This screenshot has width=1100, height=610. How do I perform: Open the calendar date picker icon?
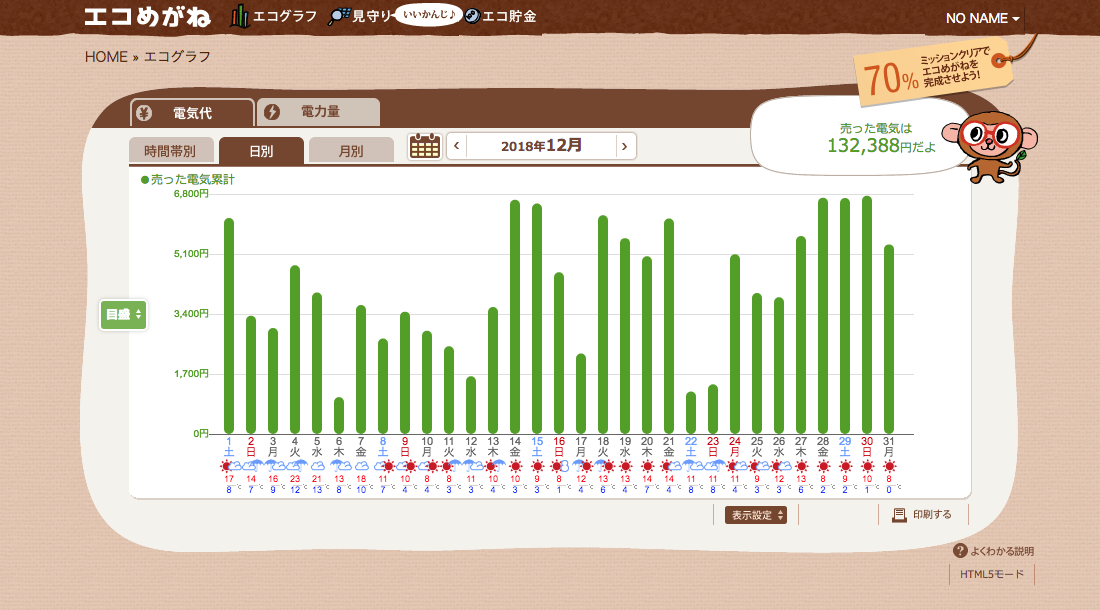point(424,147)
